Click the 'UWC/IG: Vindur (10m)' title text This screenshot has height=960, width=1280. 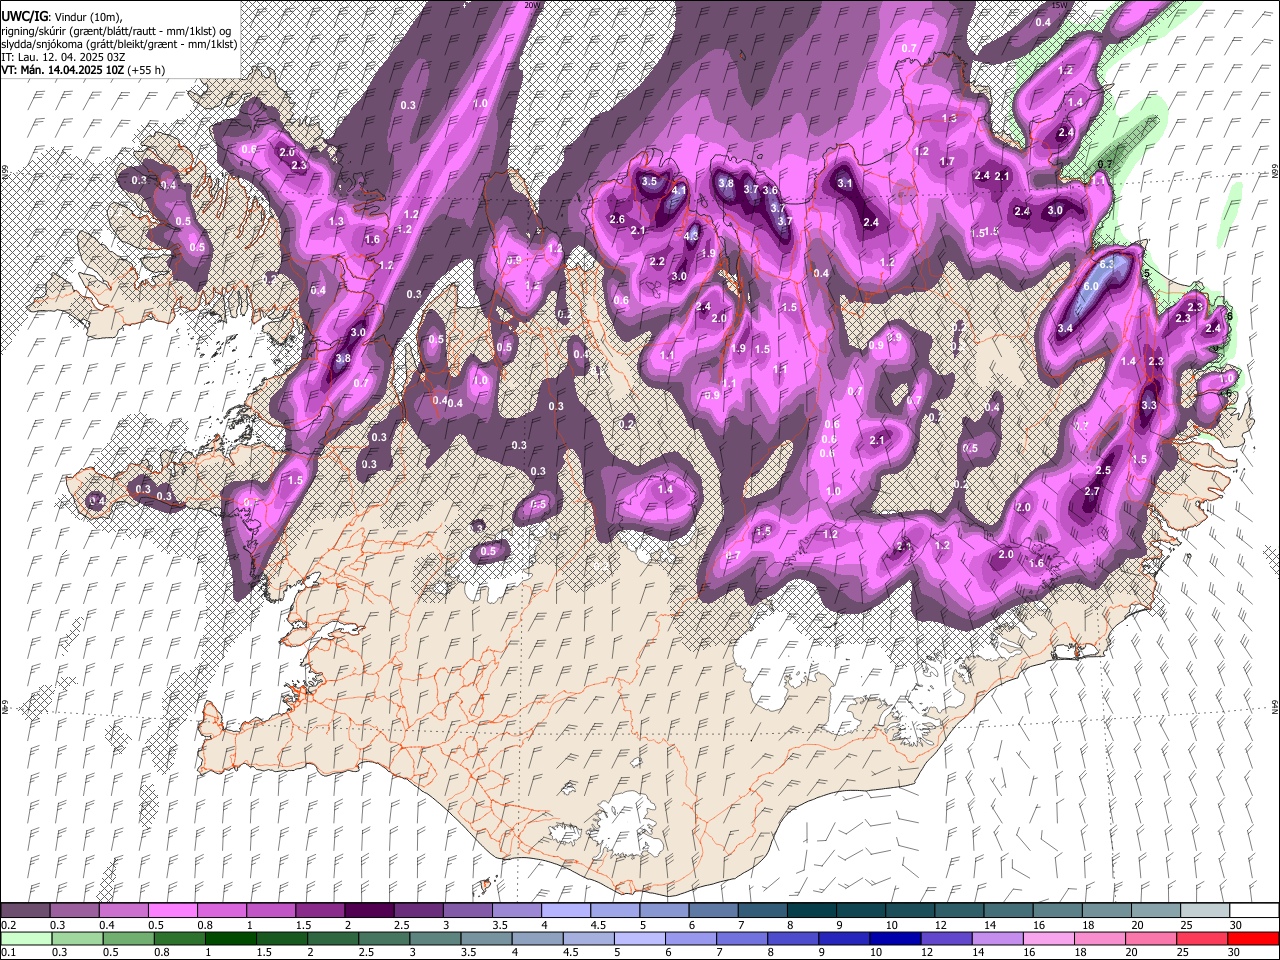point(61,17)
